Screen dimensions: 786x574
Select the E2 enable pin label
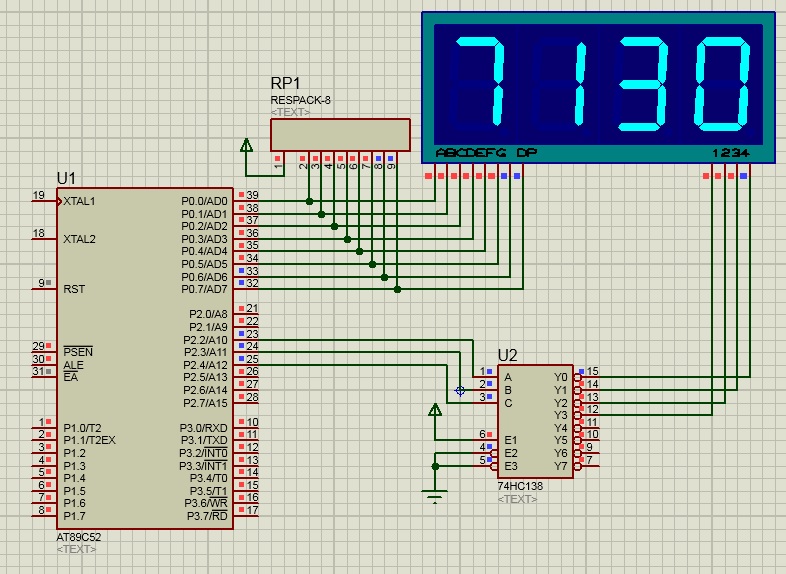(510, 453)
